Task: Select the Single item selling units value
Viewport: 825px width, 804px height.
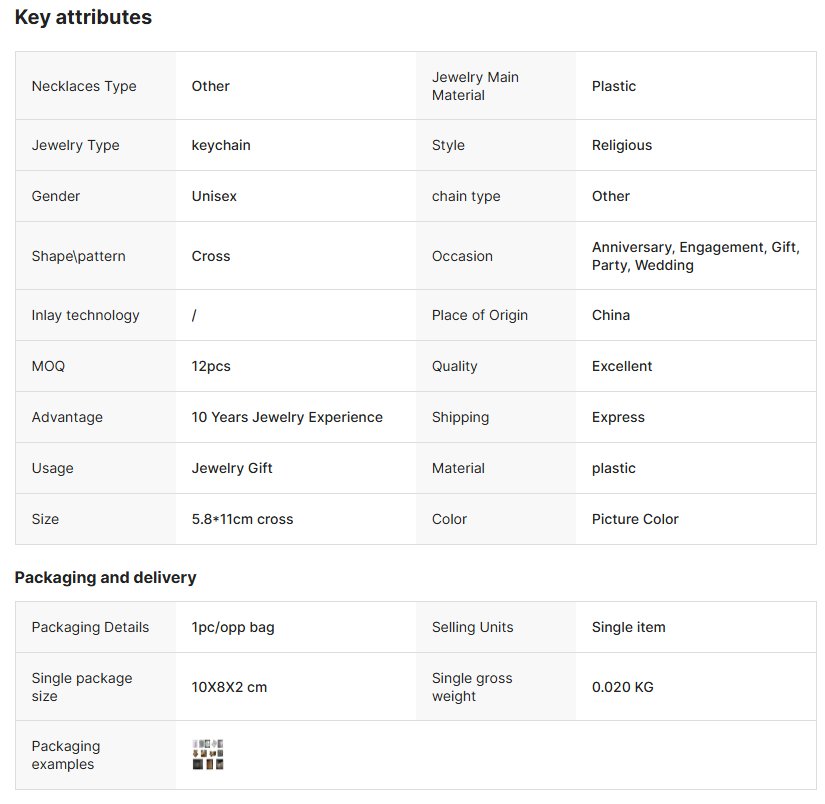Action: pos(628,627)
